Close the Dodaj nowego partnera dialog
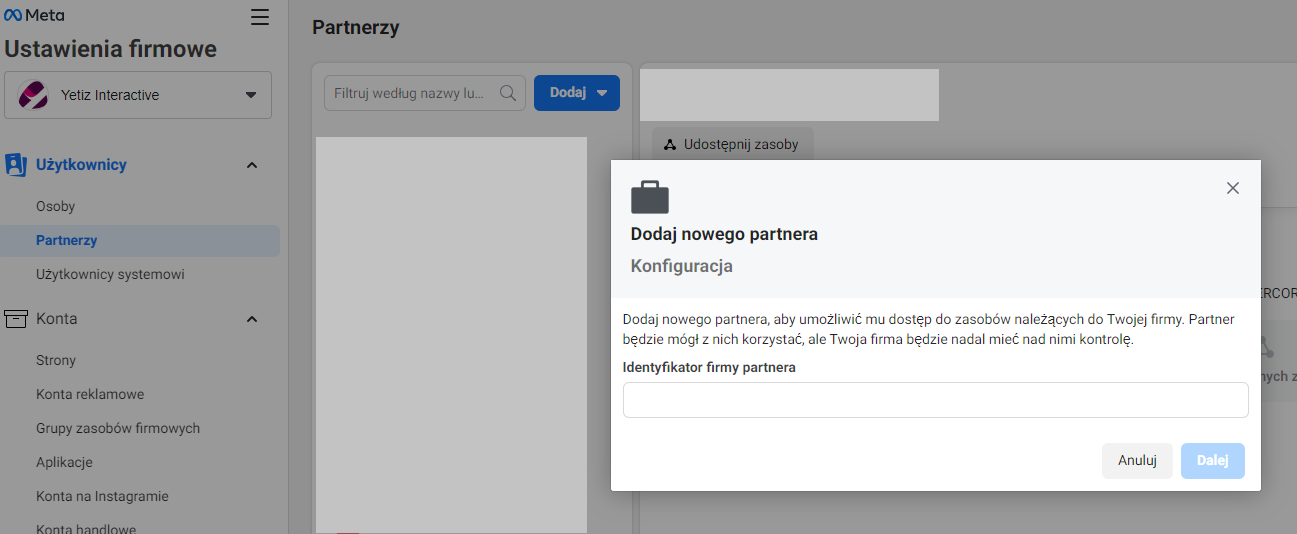Image resolution: width=1297 pixels, height=534 pixels. [1232, 188]
